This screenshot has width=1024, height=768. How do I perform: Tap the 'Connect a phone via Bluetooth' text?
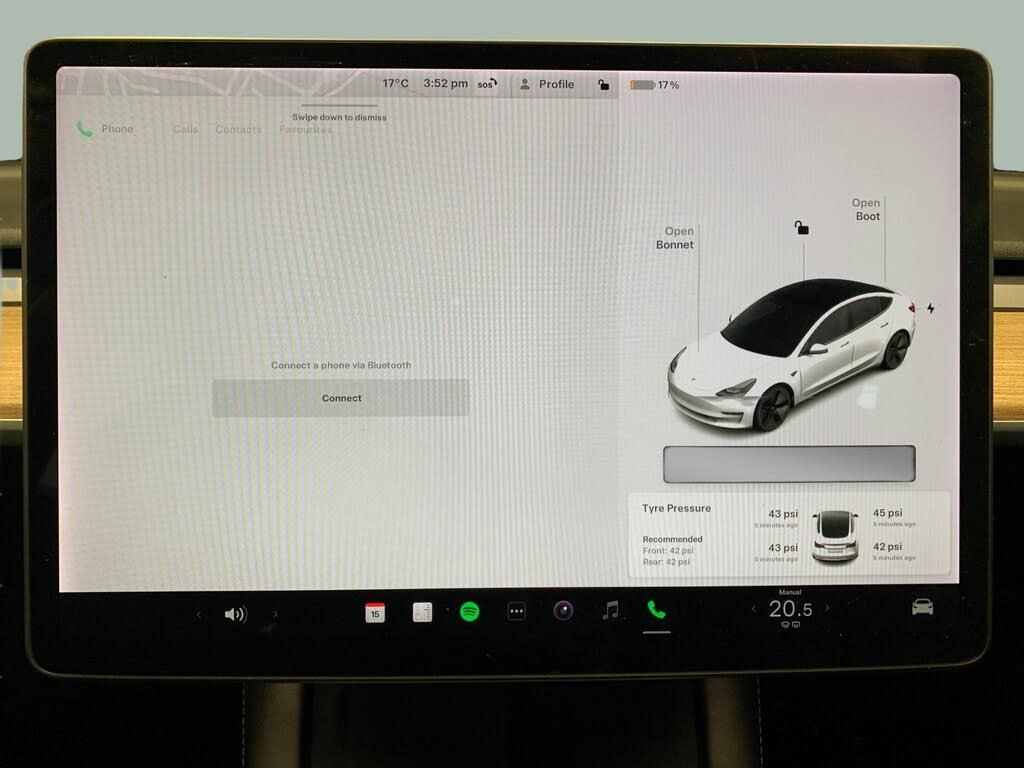(x=341, y=365)
